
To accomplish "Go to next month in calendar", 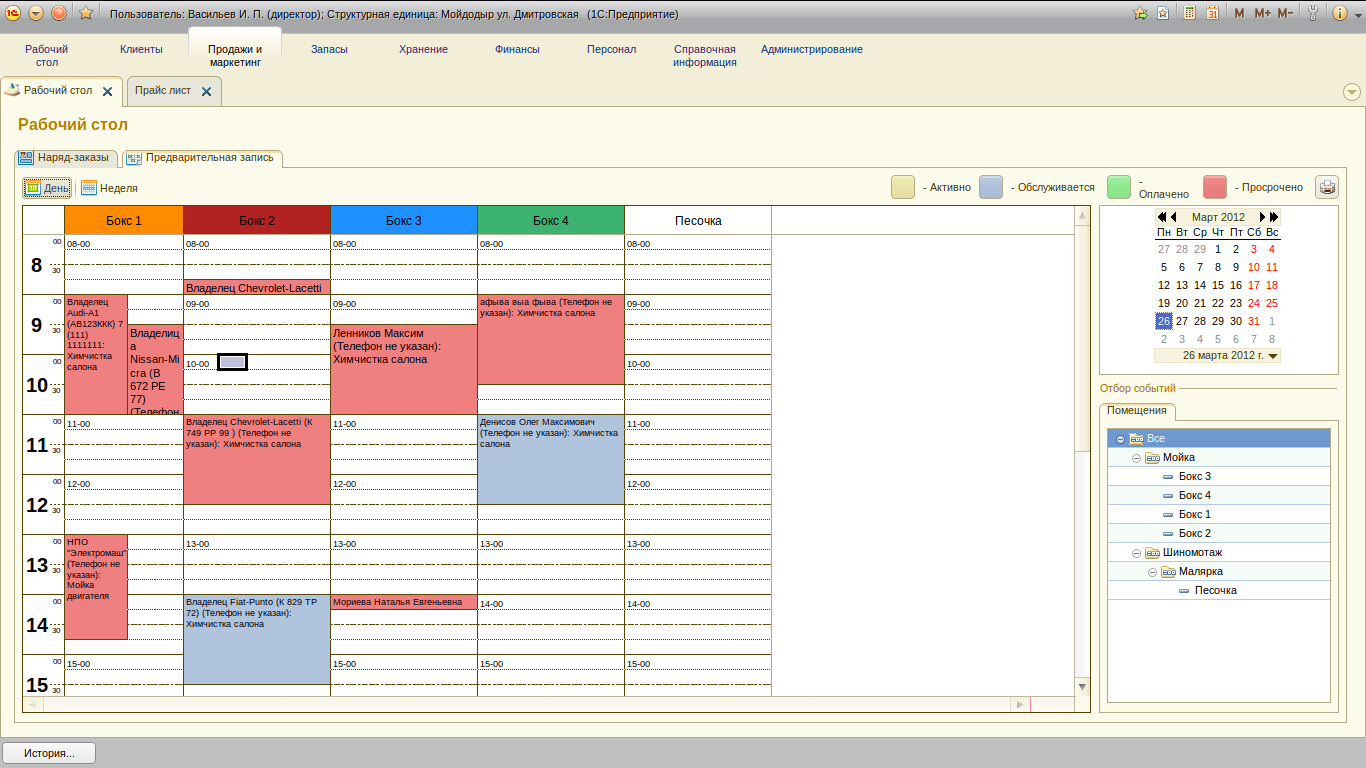I will coord(1263,217).
